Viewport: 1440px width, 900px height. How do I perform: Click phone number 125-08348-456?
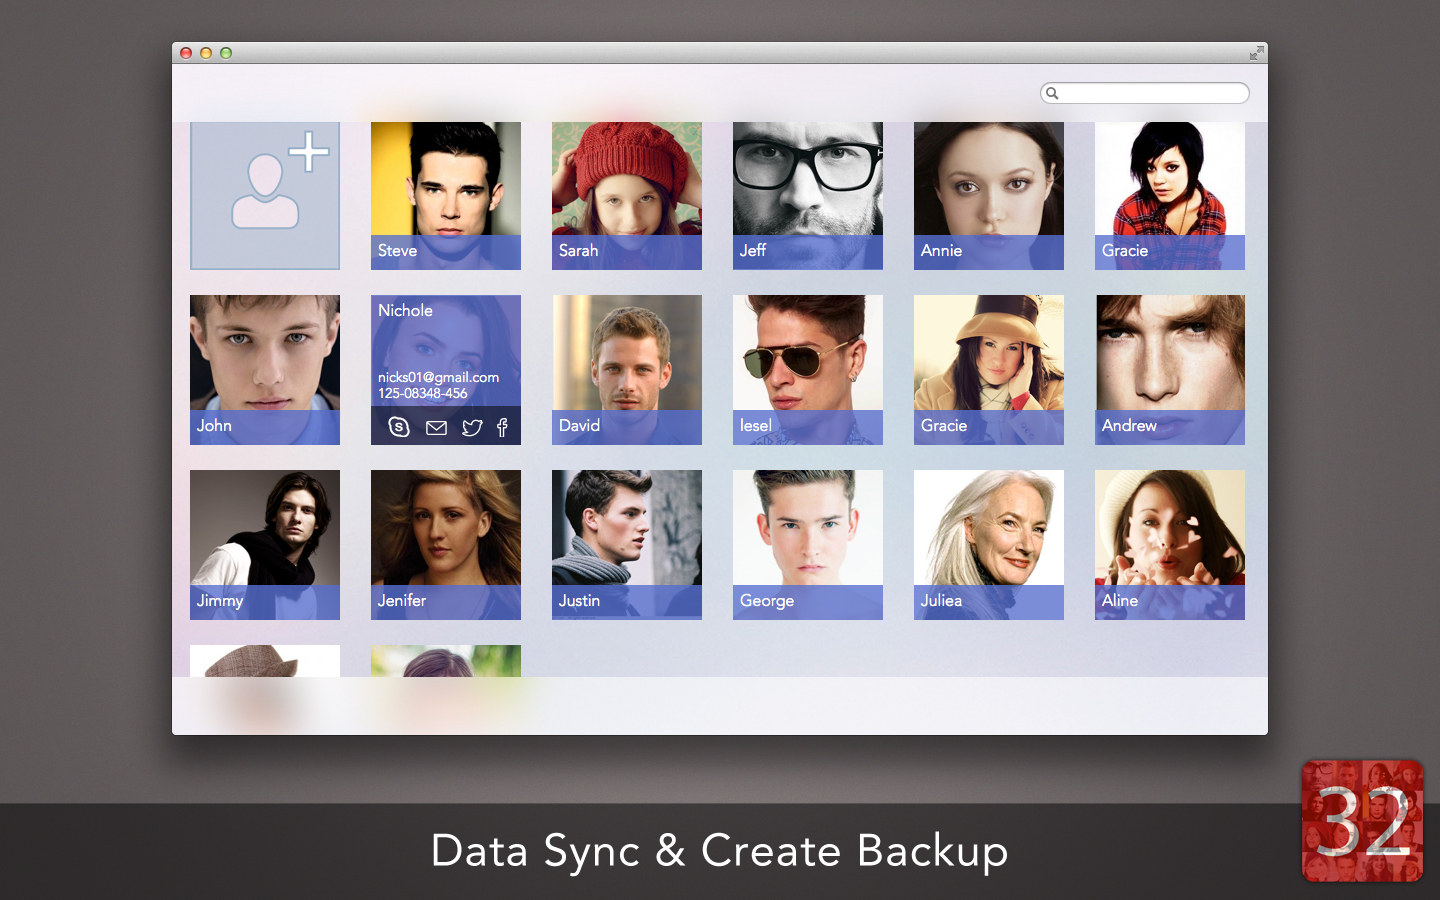[x=422, y=393]
